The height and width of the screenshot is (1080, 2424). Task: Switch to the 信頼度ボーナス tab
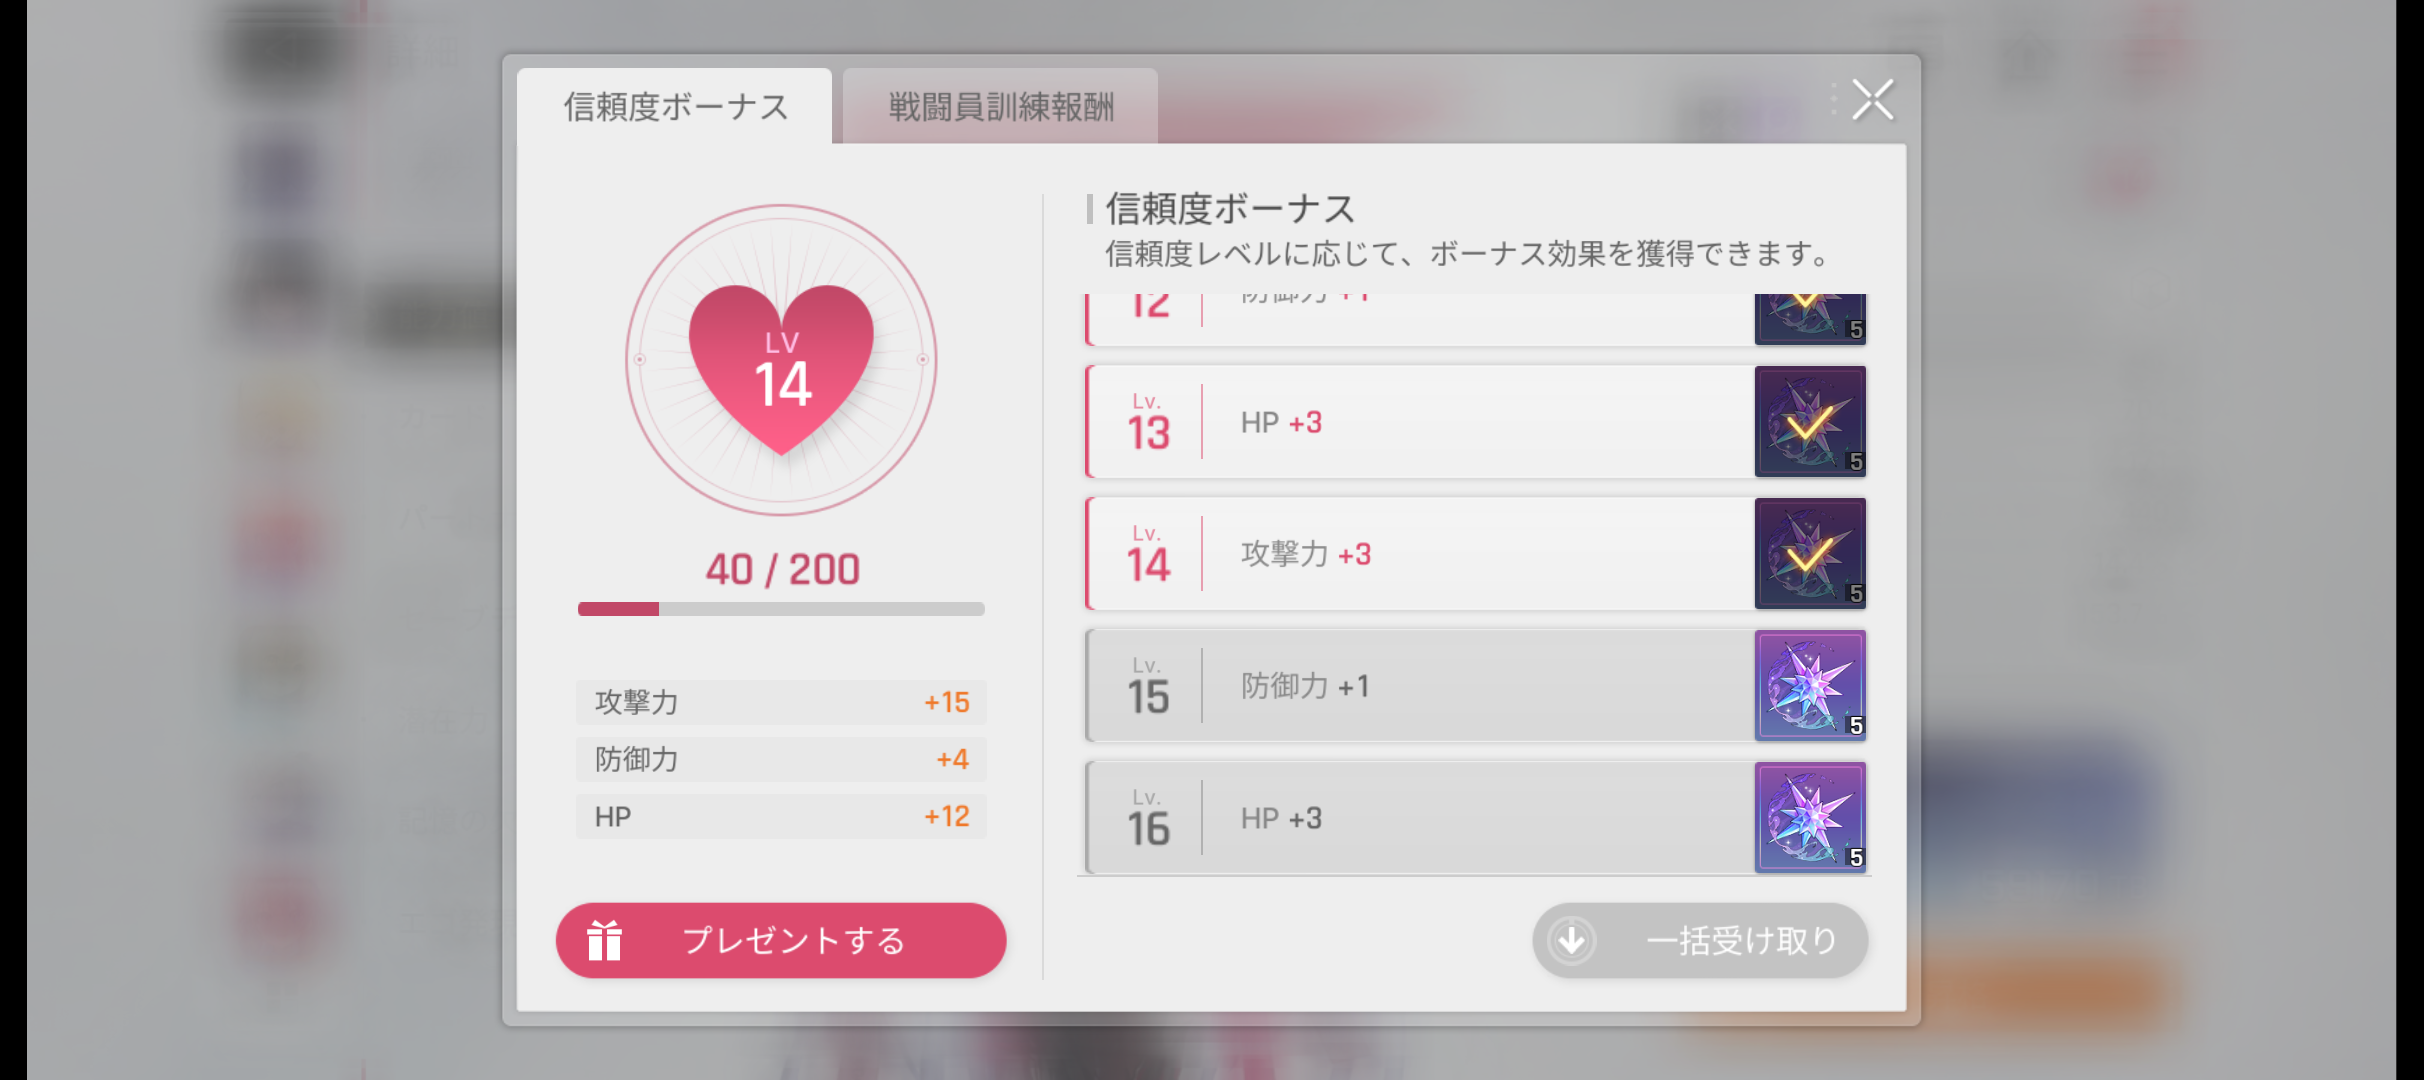675,107
